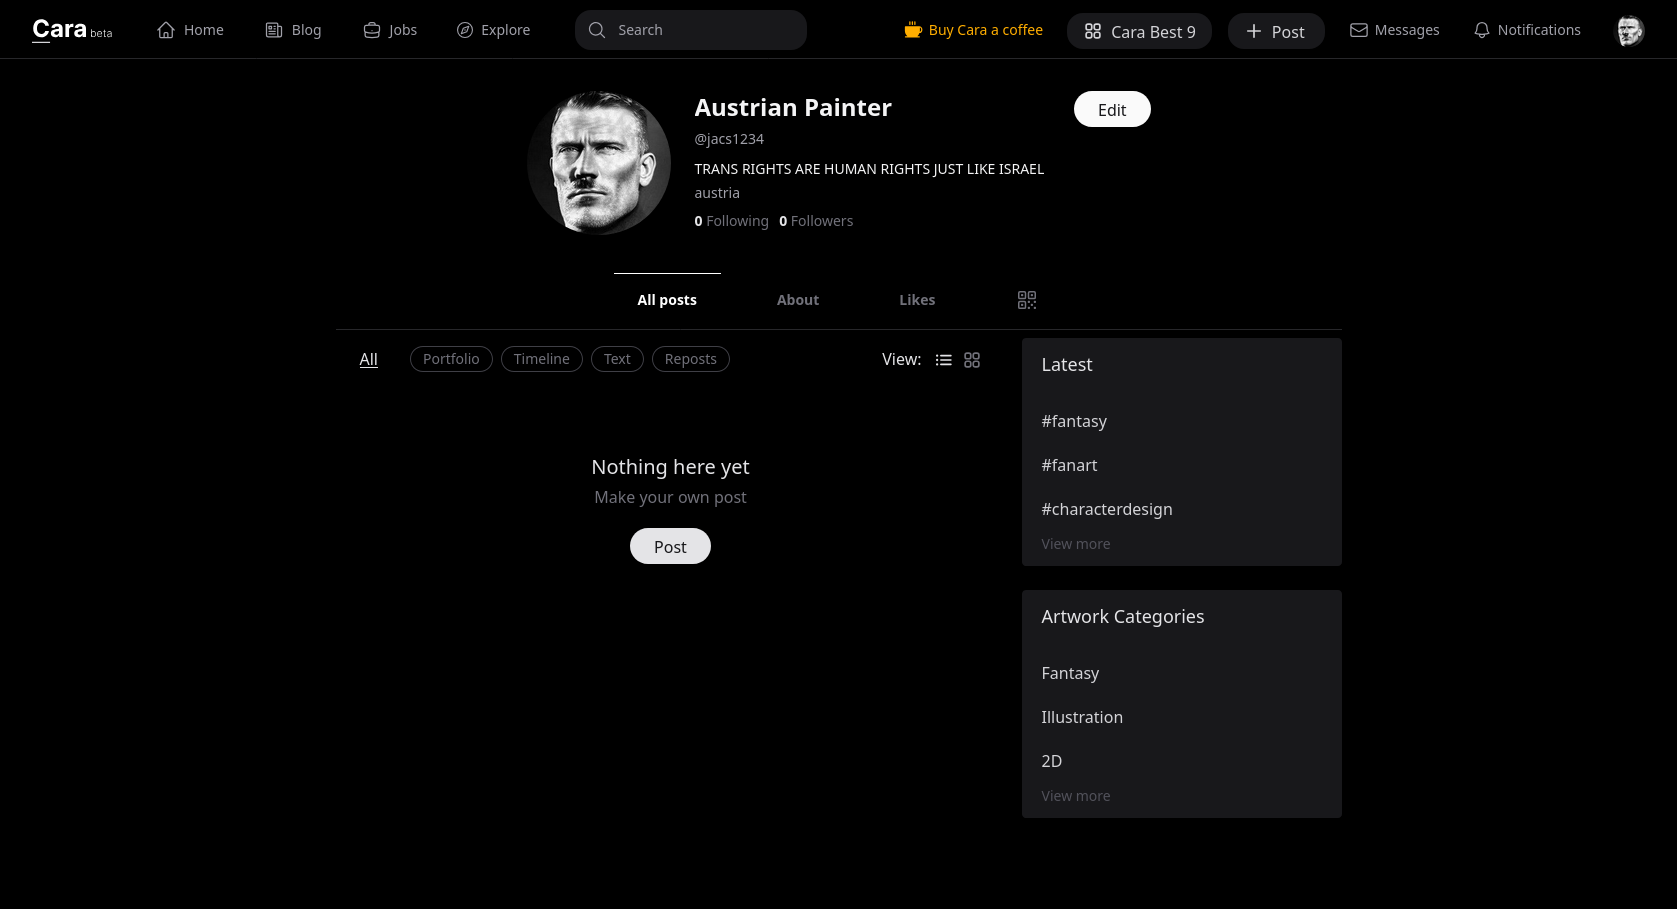1677x909 pixels.
Task: Expand Latest tags with View more
Action: click(1076, 544)
